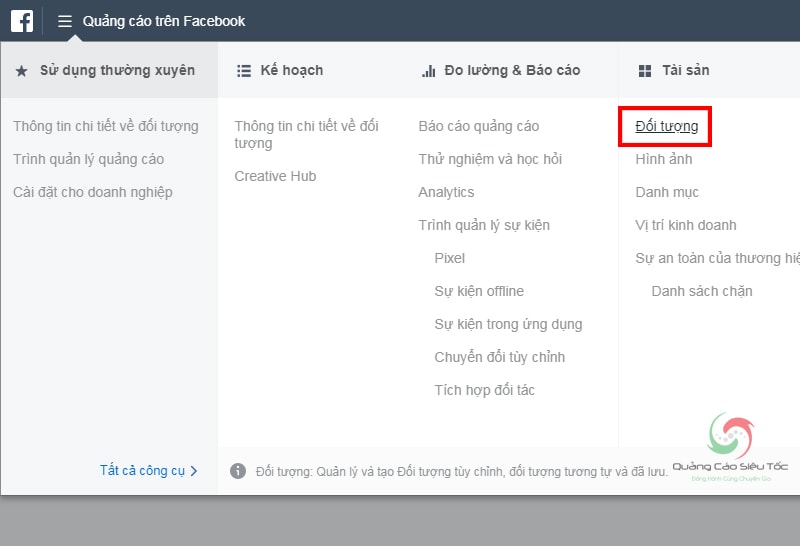Select the Sử dụng thường xuyên heading
Screen dimensions: 800x546
117,70
